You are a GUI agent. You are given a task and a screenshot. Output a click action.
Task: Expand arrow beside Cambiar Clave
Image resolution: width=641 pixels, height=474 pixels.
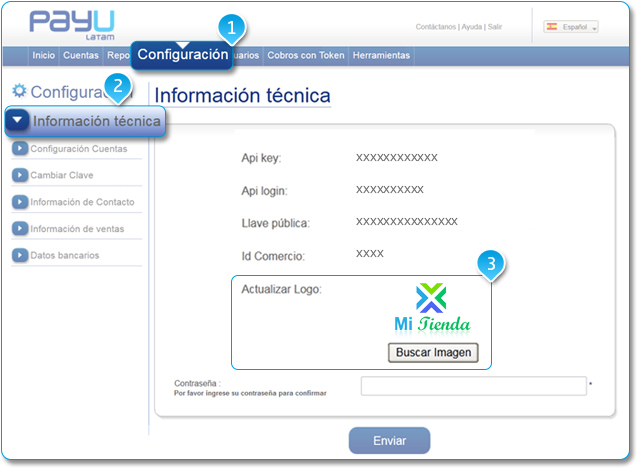tap(20, 175)
